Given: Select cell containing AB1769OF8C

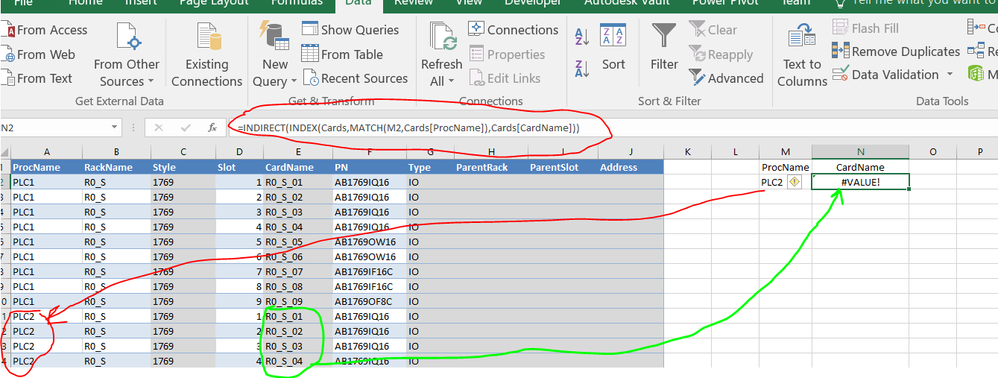Looking at the screenshot, I should coord(369,302).
